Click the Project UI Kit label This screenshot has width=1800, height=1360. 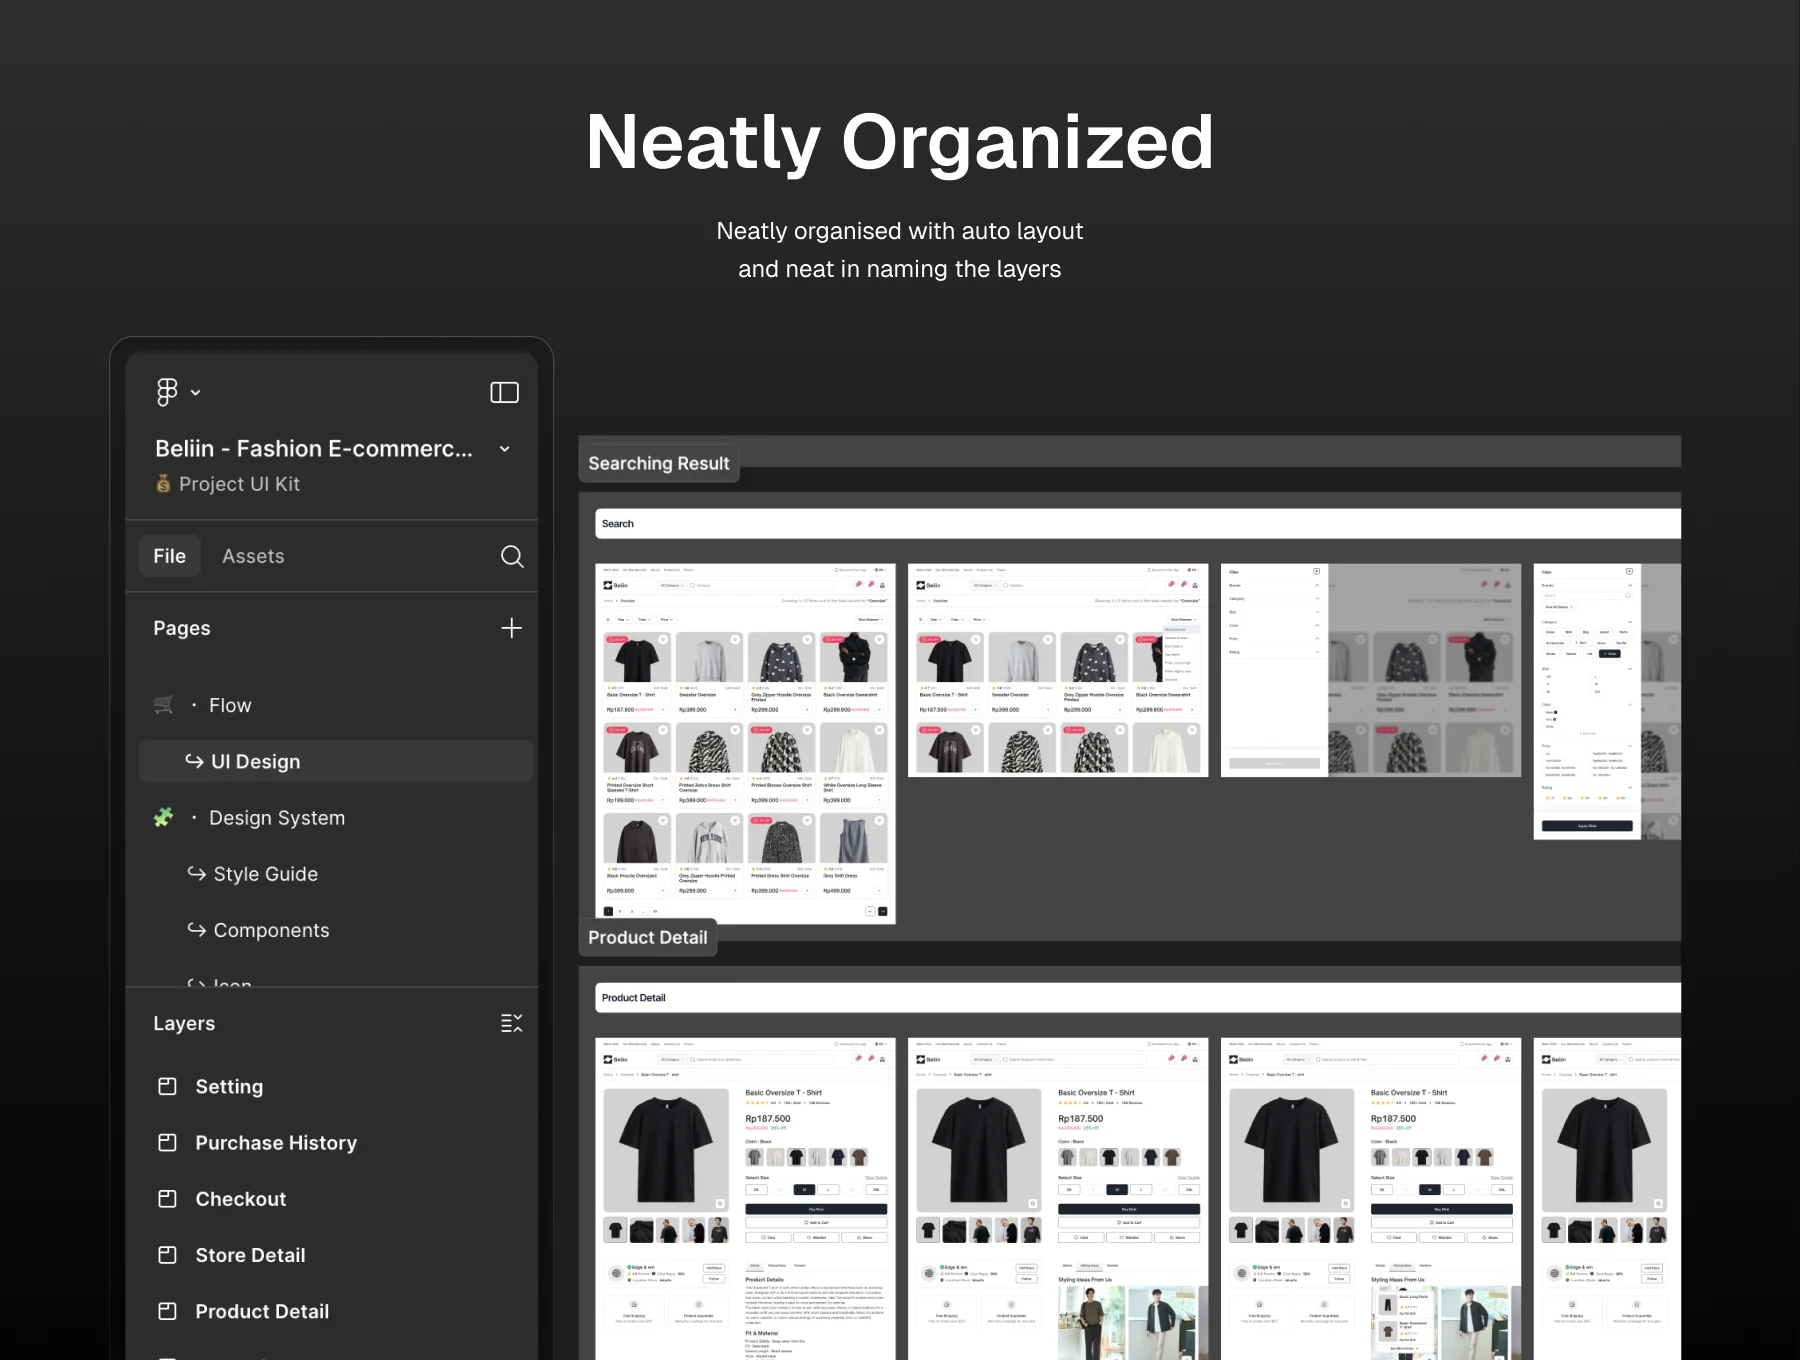(239, 484)
